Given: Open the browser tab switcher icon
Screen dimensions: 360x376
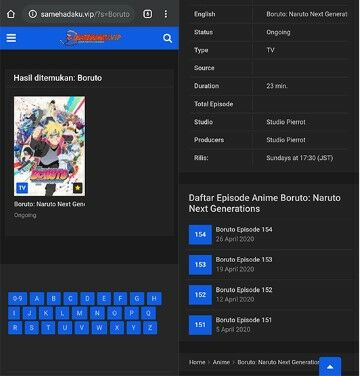Looking at the screenshot, I should coord(147,14).
